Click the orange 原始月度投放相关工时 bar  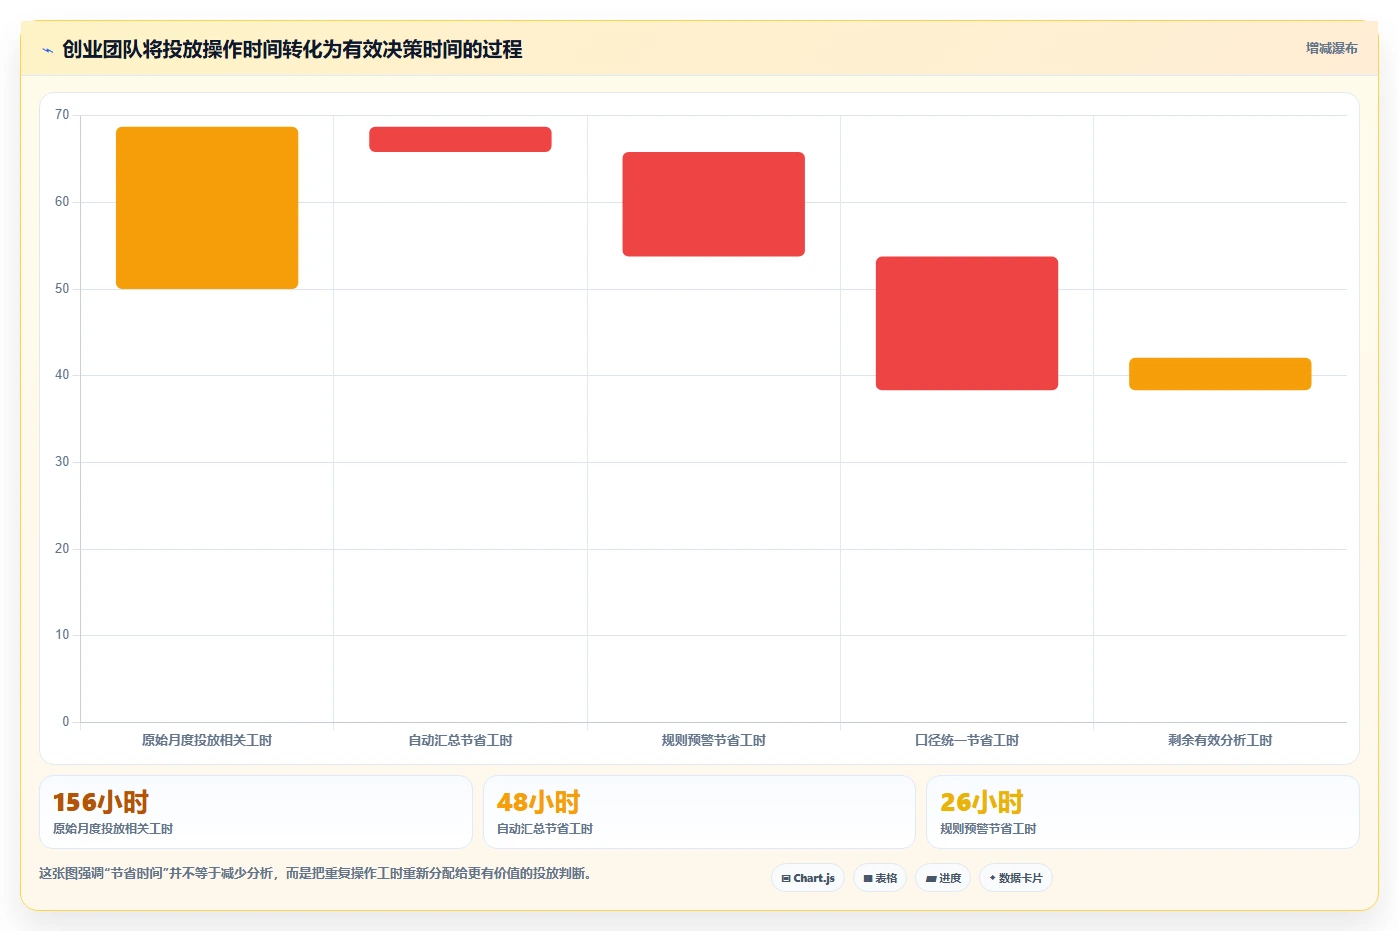click(207, 208)
